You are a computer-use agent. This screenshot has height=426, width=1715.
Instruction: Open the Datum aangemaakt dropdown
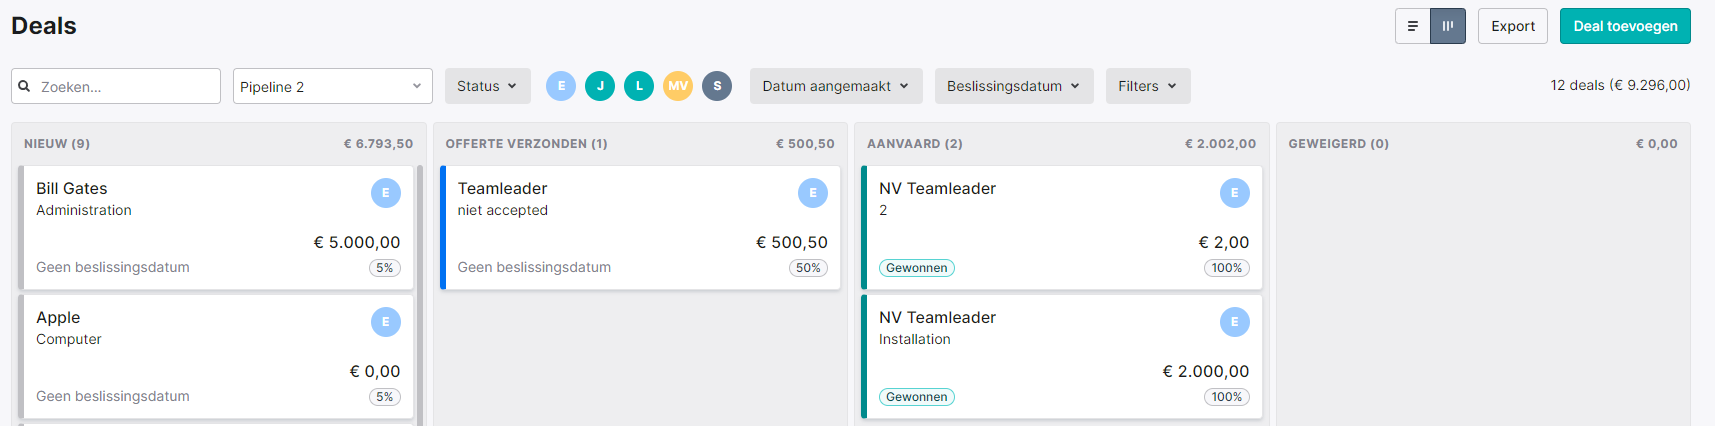tap(836, 86)
